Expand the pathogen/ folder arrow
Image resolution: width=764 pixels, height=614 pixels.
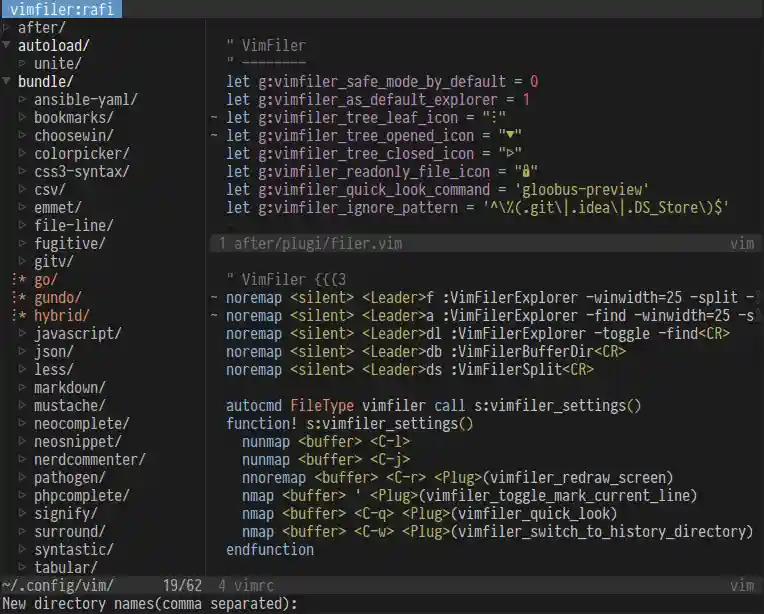click(x=22, y=478)
